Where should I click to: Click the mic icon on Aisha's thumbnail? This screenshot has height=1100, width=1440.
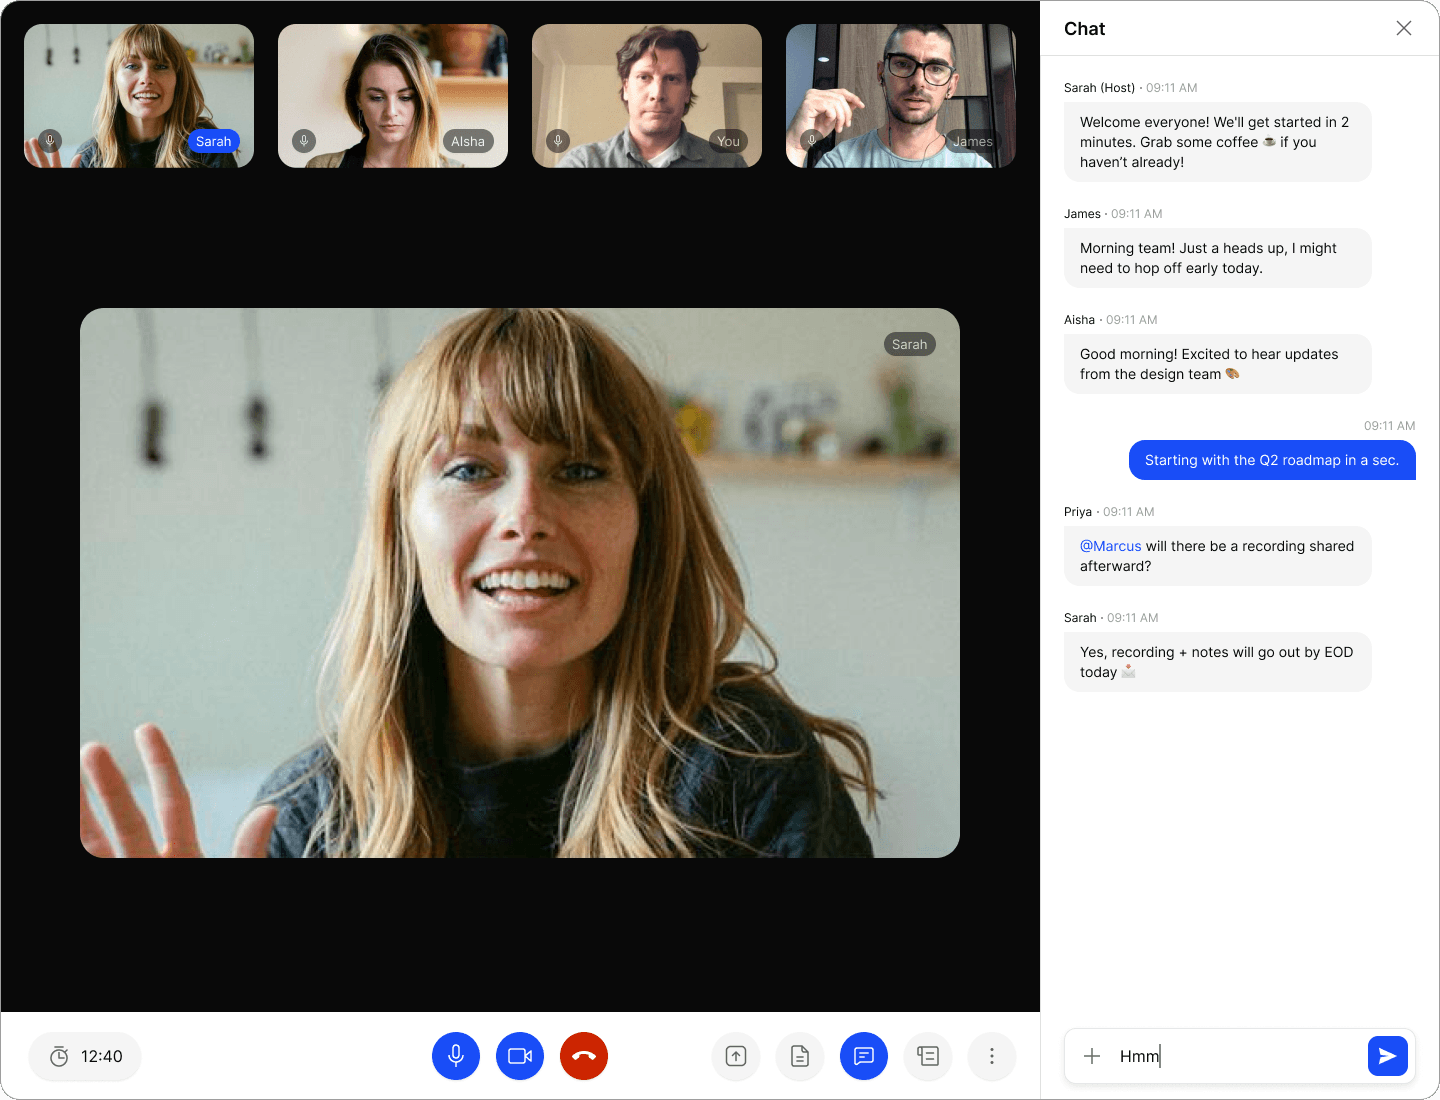click(x=304, y=141)
